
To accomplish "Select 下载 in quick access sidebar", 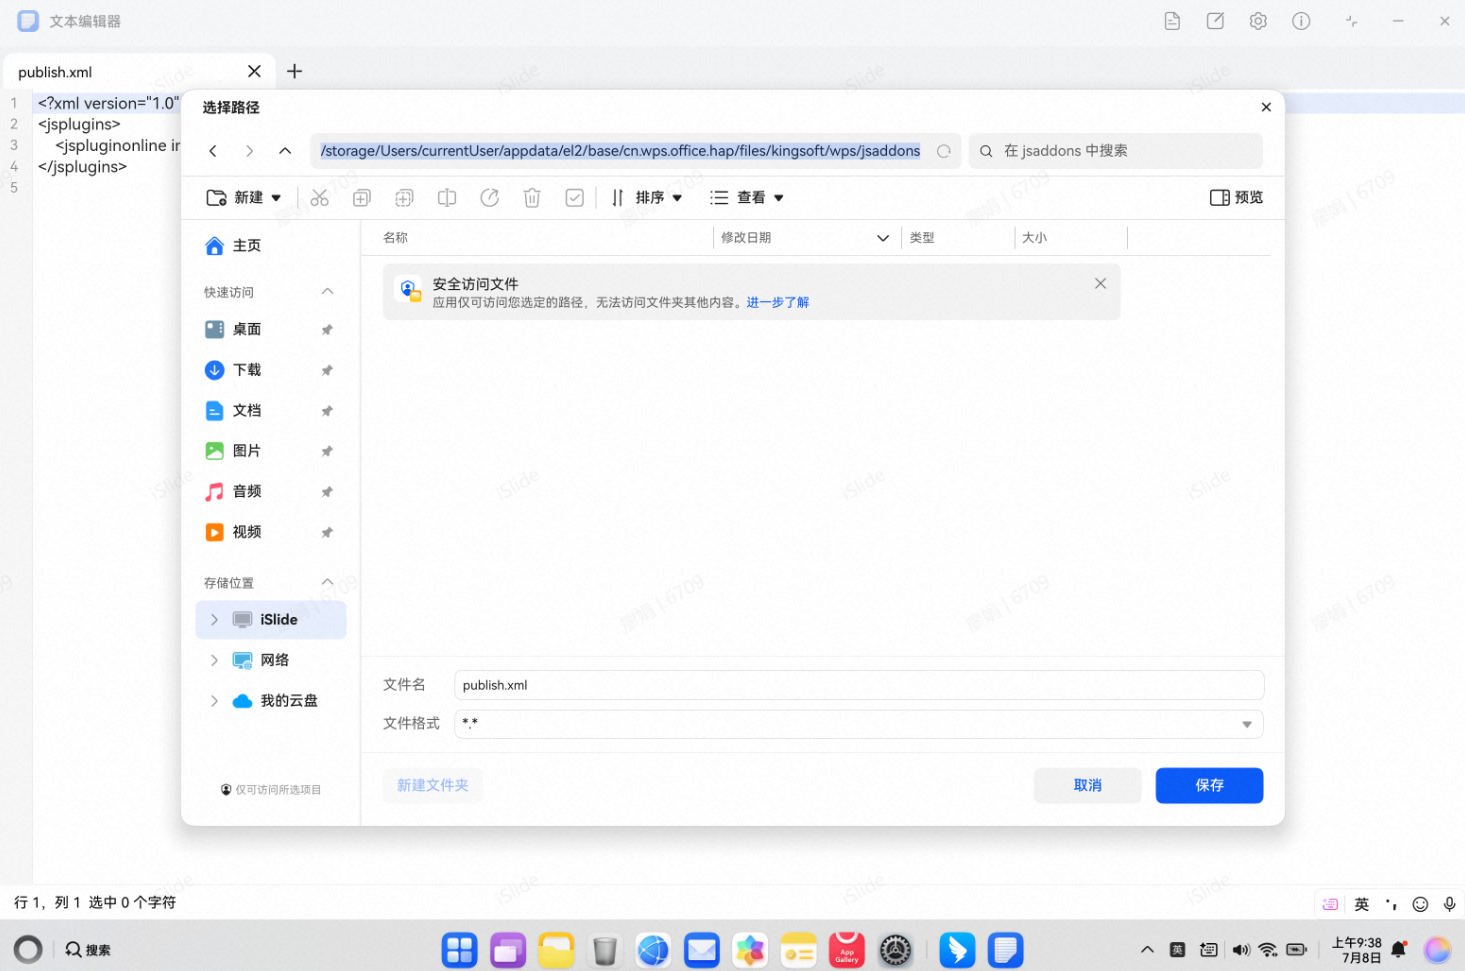I will point(246,370).
